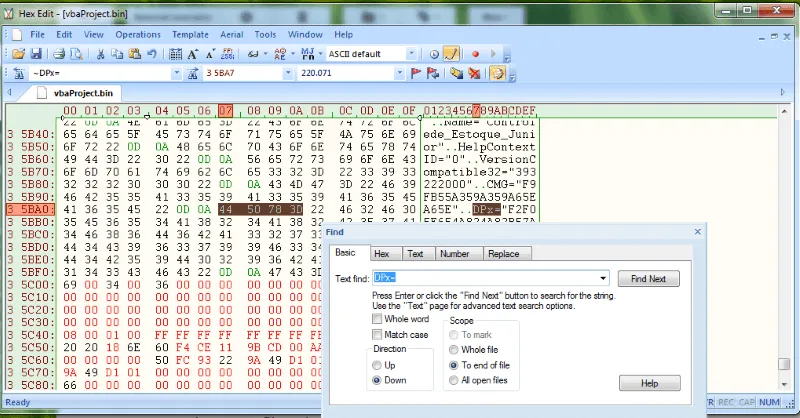
Task: Click the red Record macro icon
Action: click(x=476, y=54)
